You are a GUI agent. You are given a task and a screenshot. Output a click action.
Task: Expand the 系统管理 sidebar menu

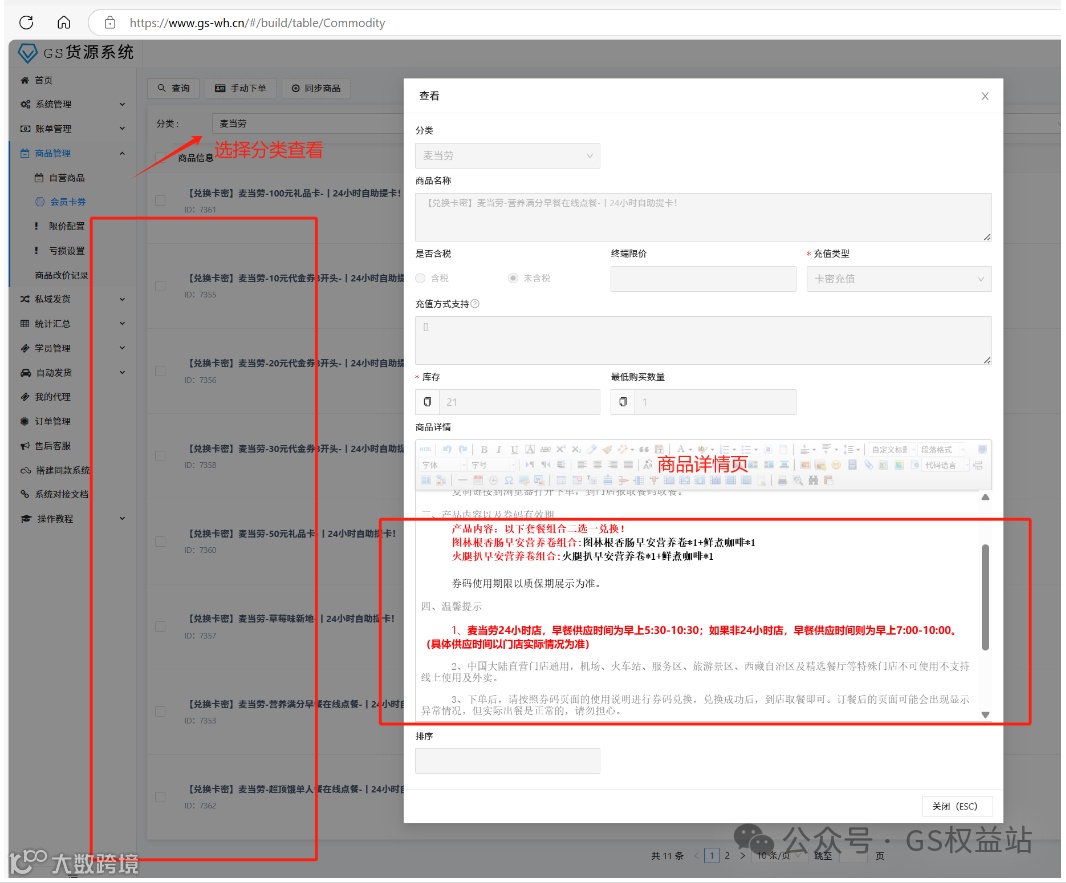point(71,104)
